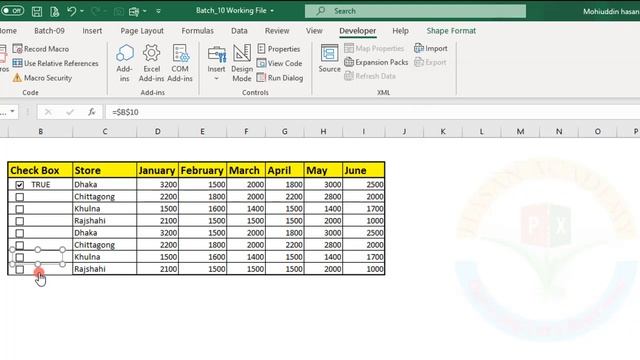Open the Formulas tab
Viewport: 640px width, 360px height.
[198, 31]
